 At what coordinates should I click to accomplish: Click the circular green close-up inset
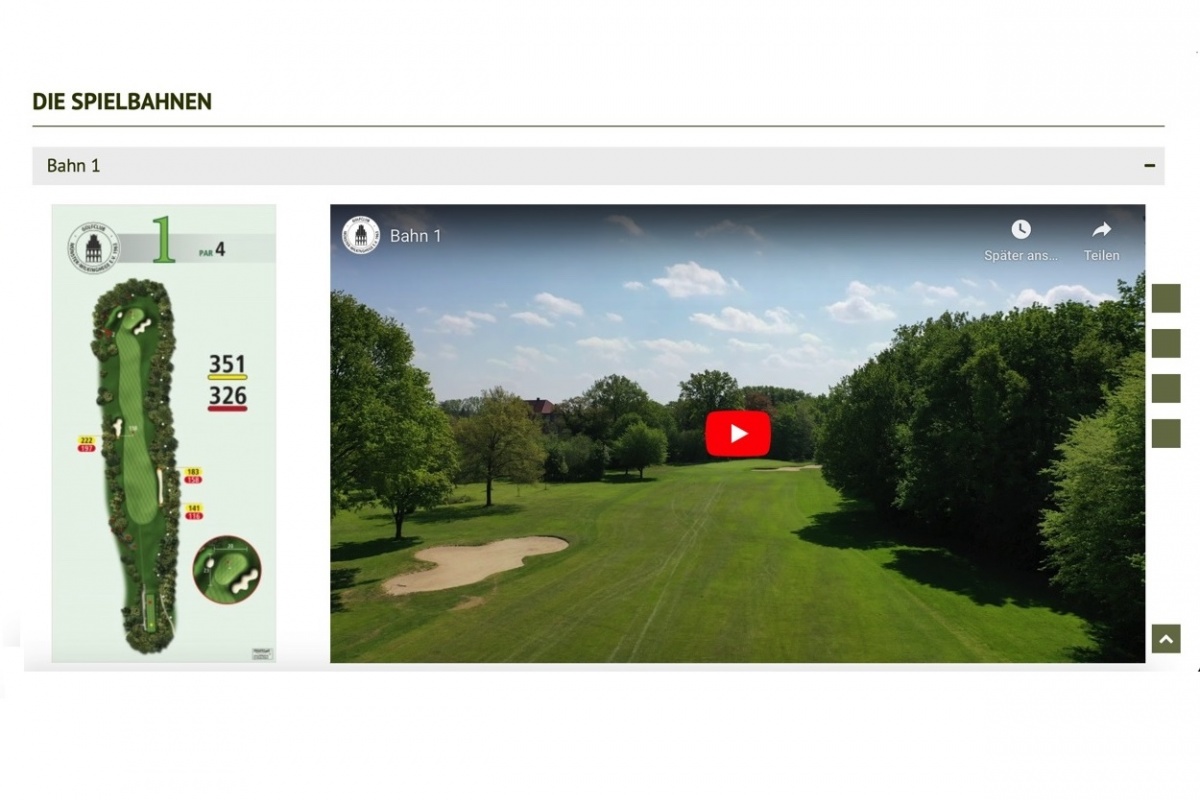[x=227, y=570]
